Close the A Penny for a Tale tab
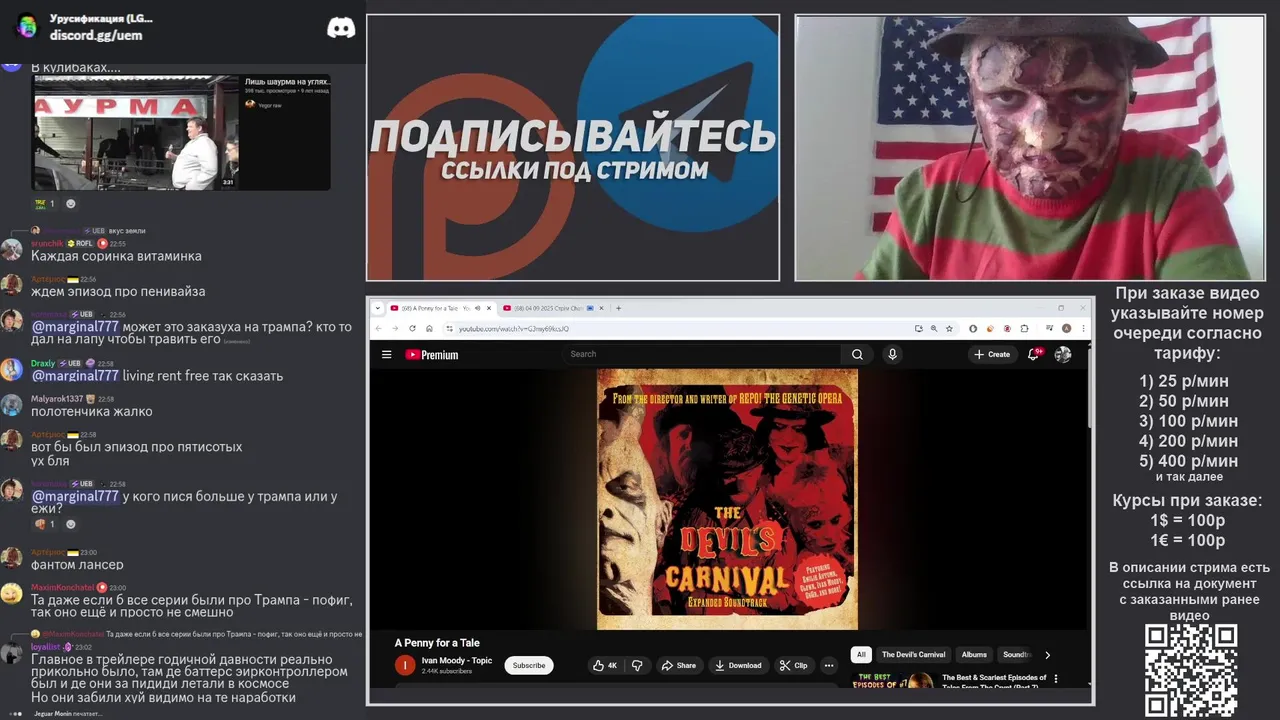The image size is (1280, 720). tap(490, 308)
